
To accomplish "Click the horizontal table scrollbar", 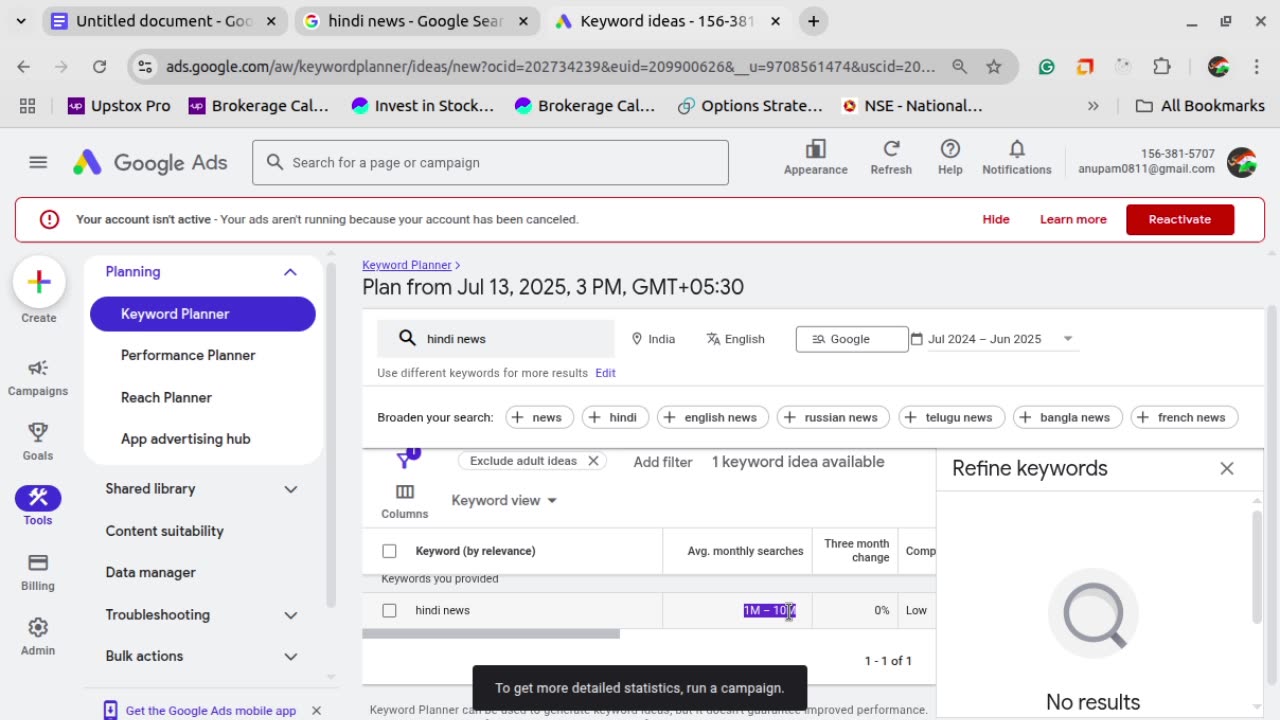I will coord(491,634).
